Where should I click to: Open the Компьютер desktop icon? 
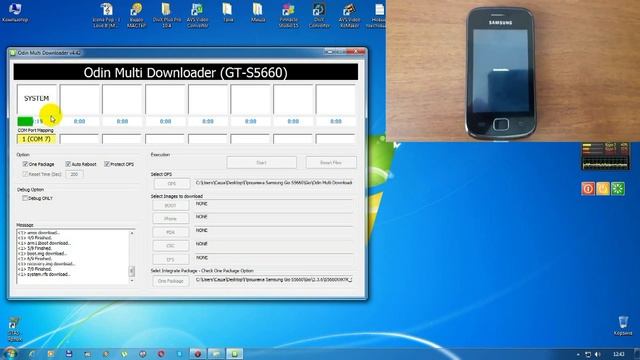click(15, 12)
